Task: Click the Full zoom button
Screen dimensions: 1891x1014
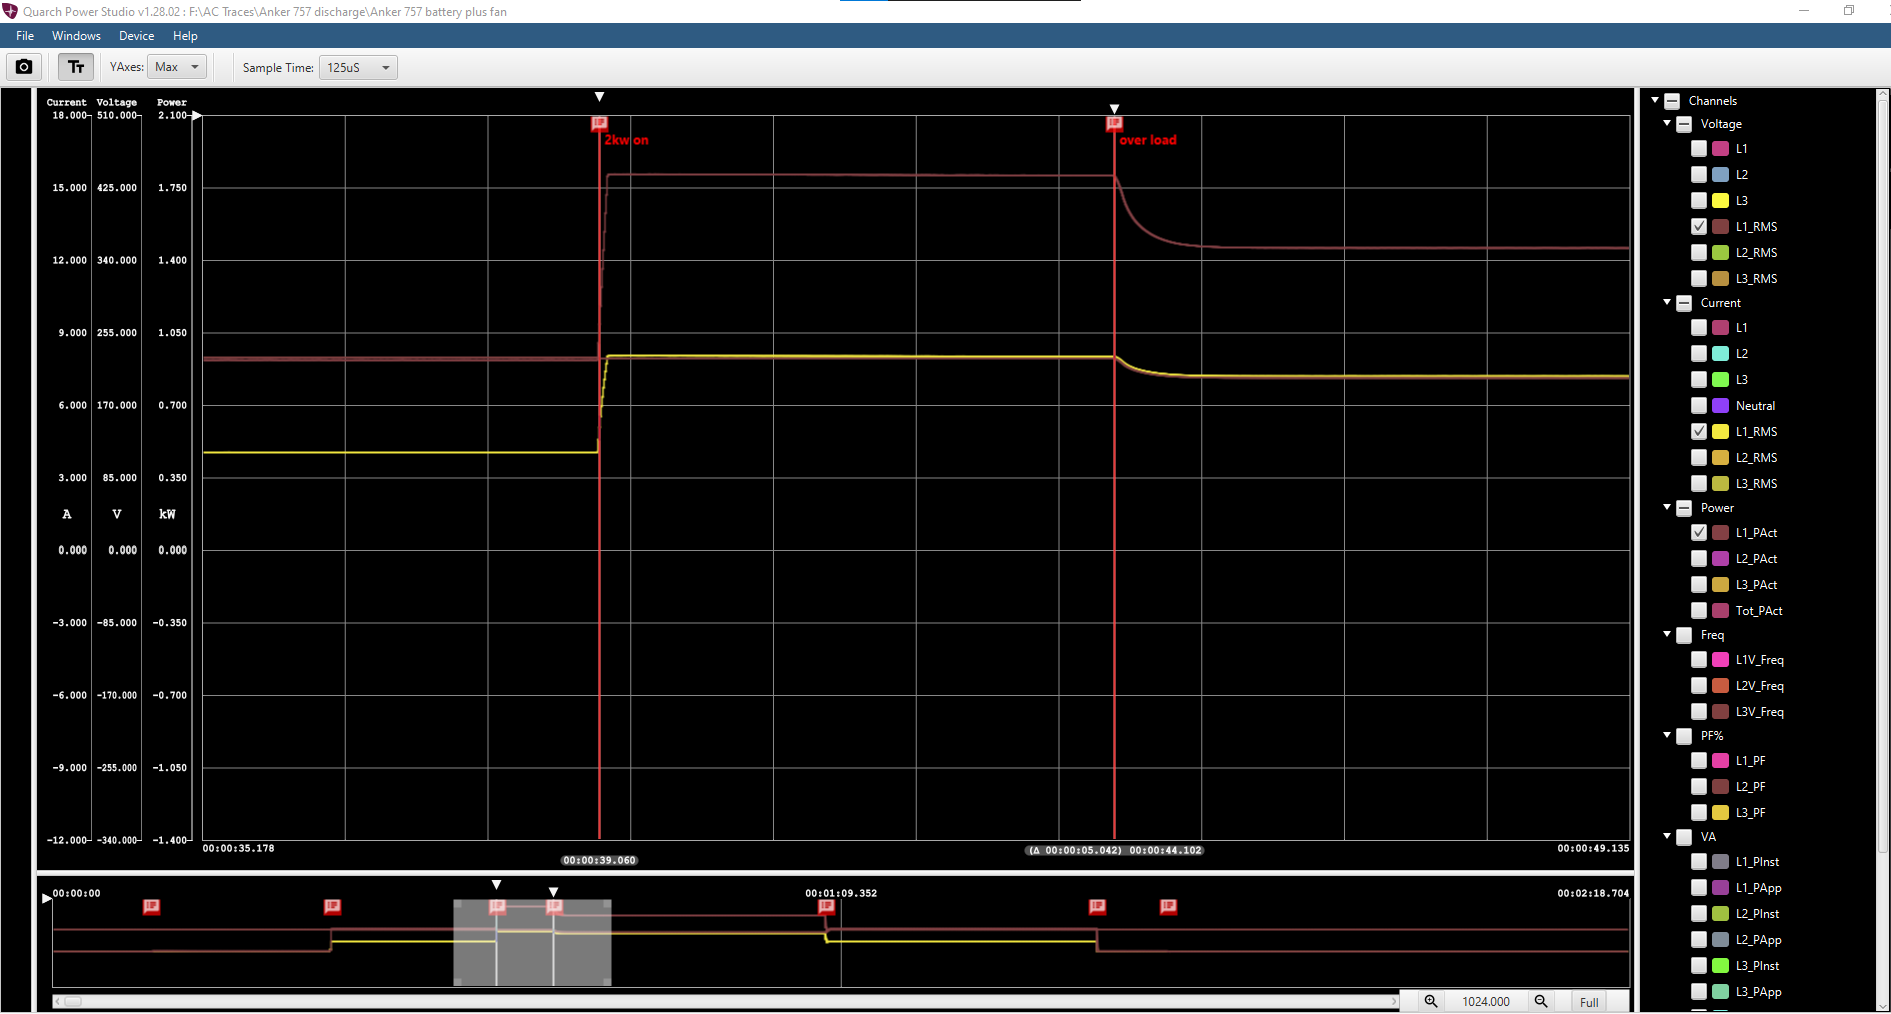Action: click(x=1589, y=1002)
